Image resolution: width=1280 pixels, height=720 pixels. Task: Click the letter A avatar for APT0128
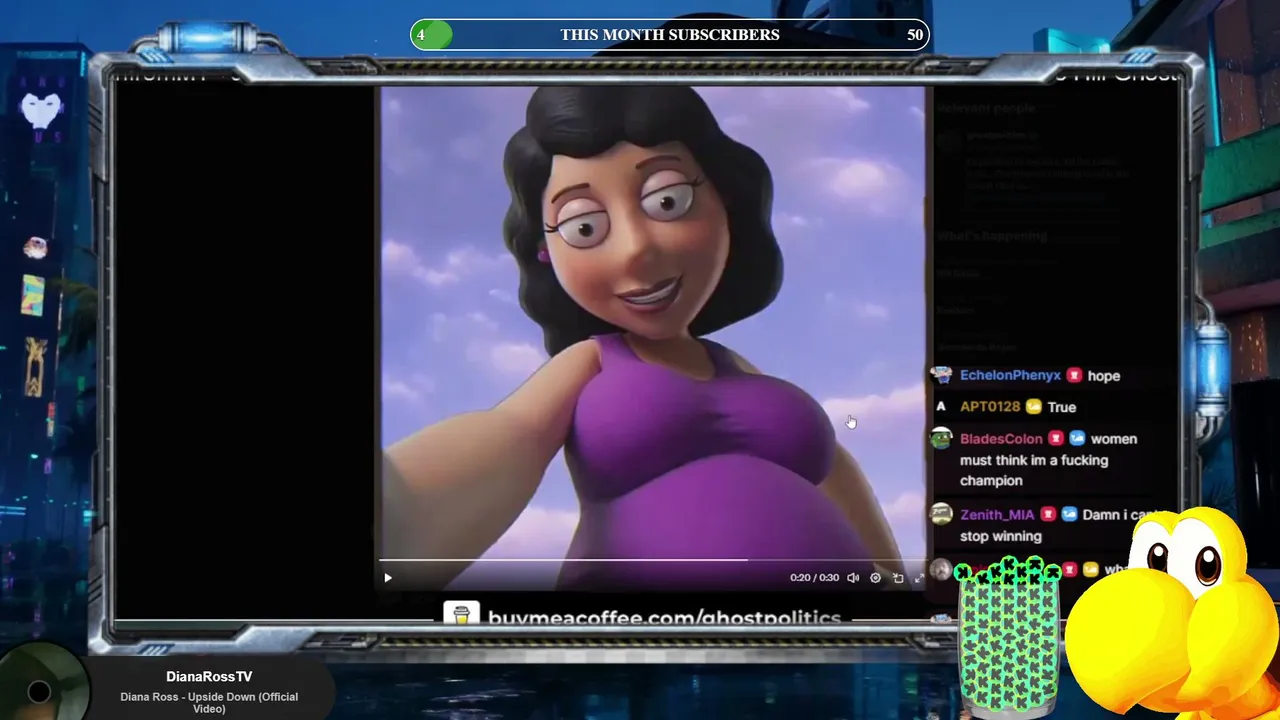click(941, 407)
